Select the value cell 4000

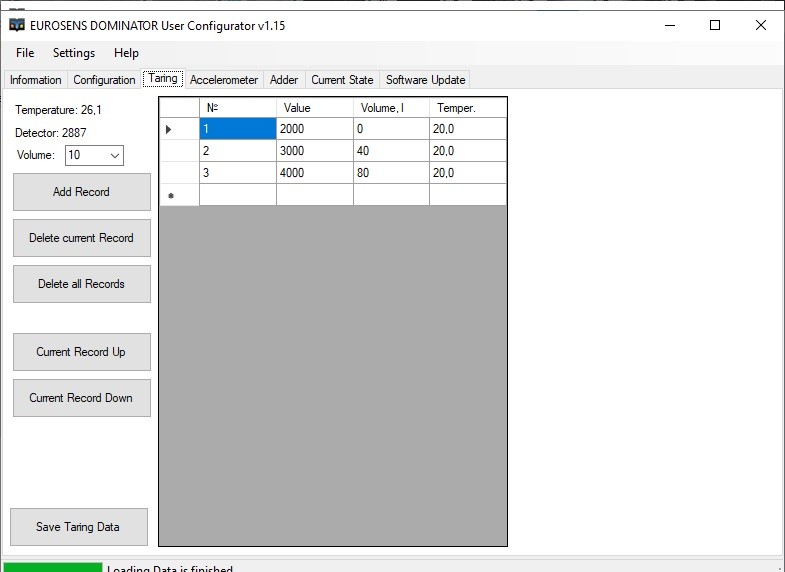(315, 173)
